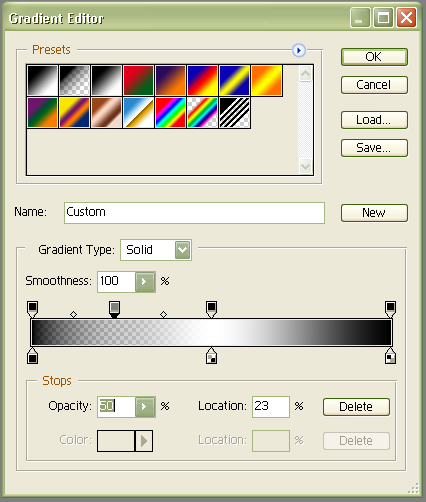
Task: Select the leftmost opacity stop above the bar
Action: [32, 309]
